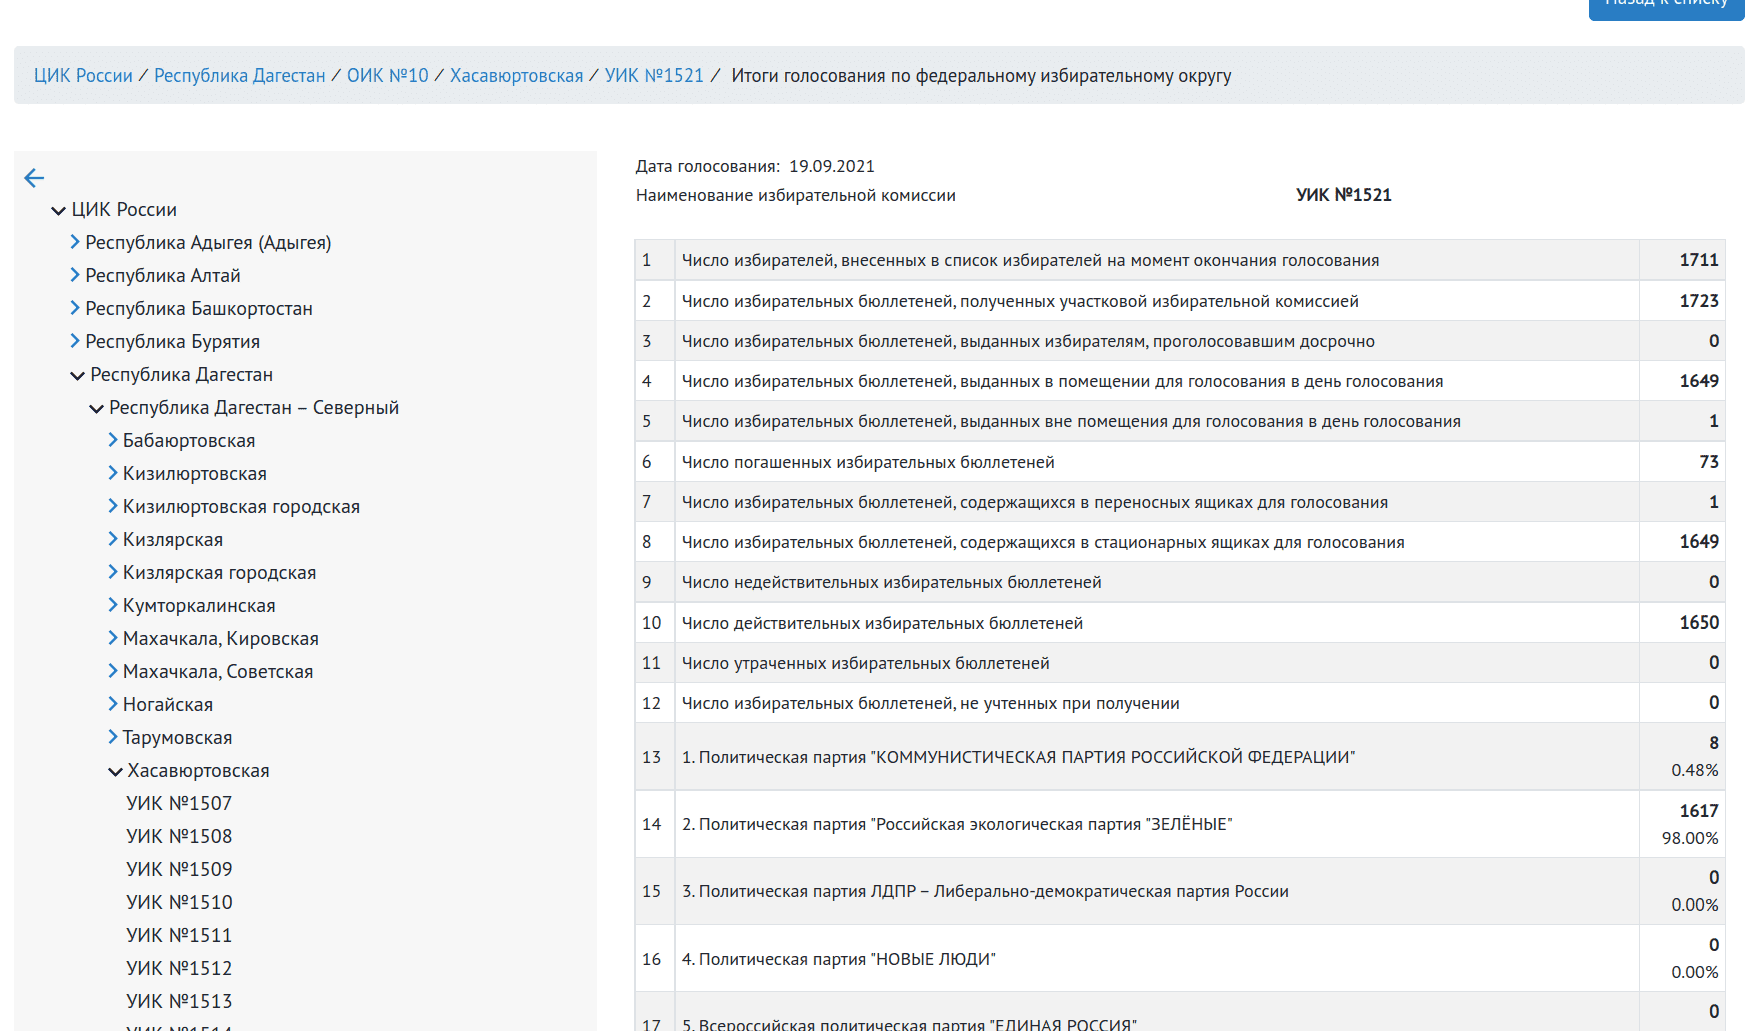Open Республика Дагестан breadcrumb link
Image resolution: width=1760 pixels, height=1031 pixels.
240,76
